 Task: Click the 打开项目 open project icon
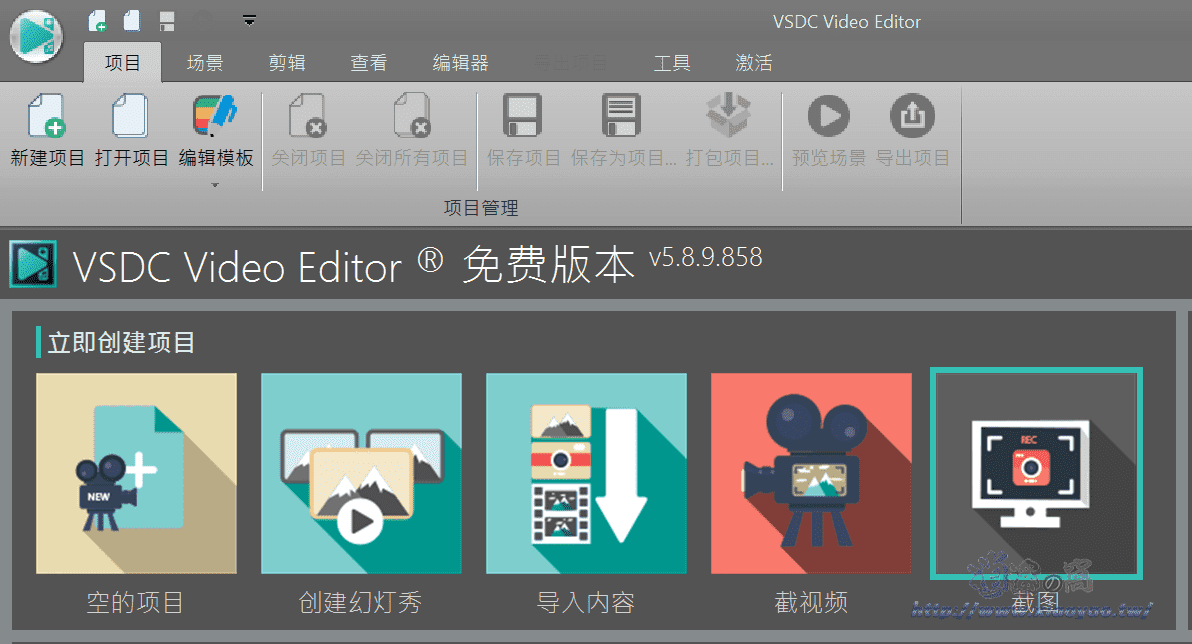tap(131, 116)
